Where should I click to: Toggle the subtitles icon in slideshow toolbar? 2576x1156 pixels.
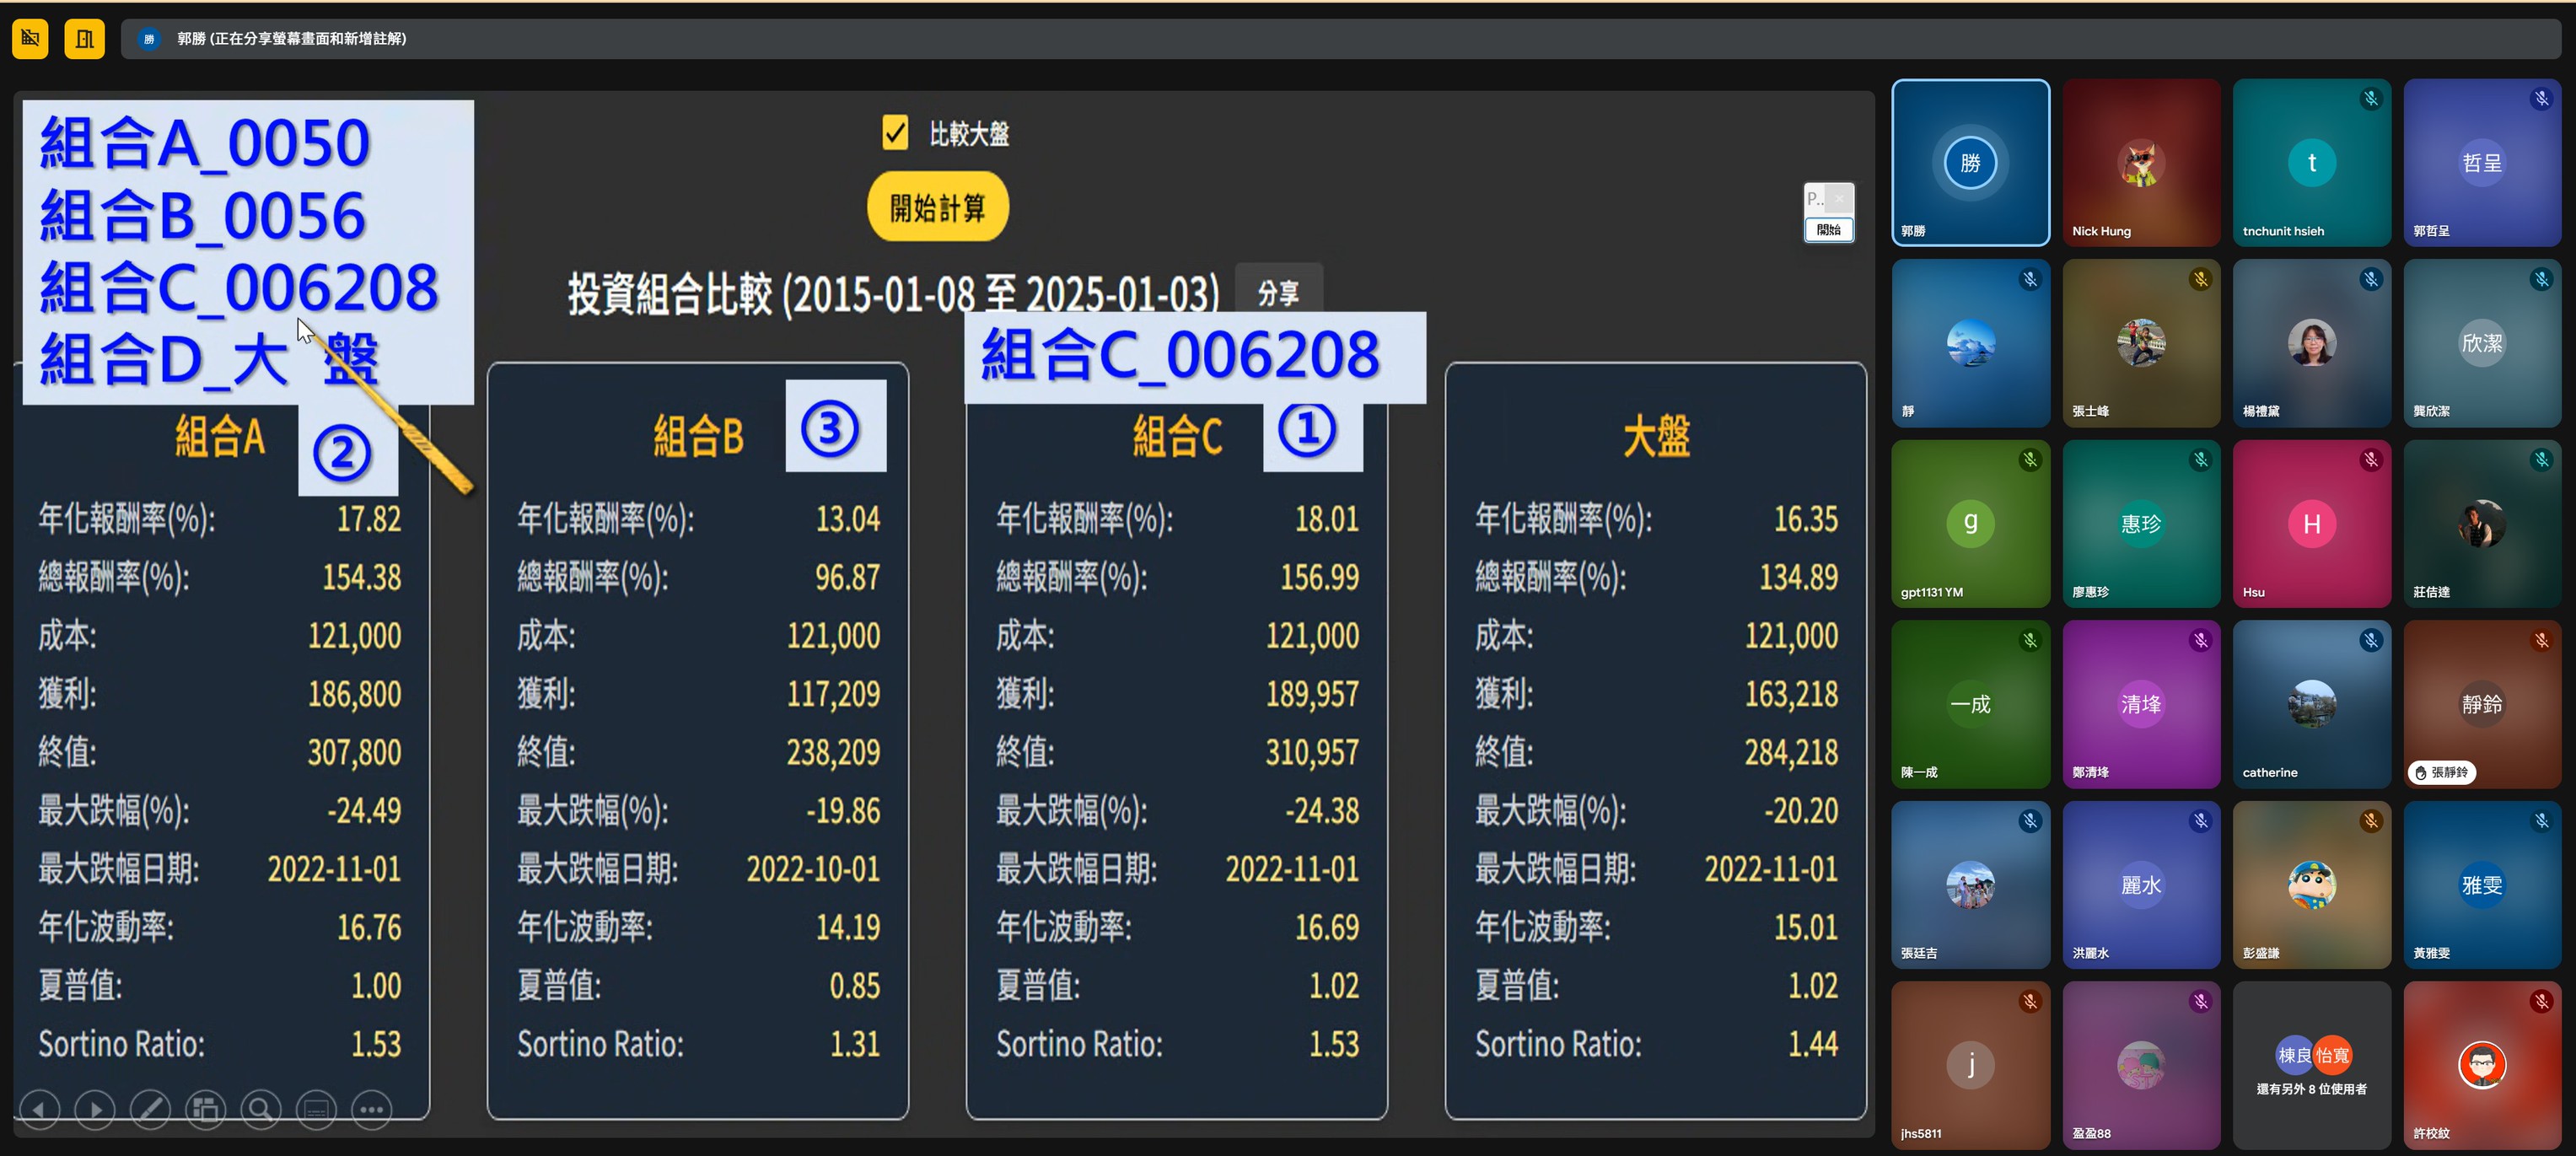(316, 1109)
